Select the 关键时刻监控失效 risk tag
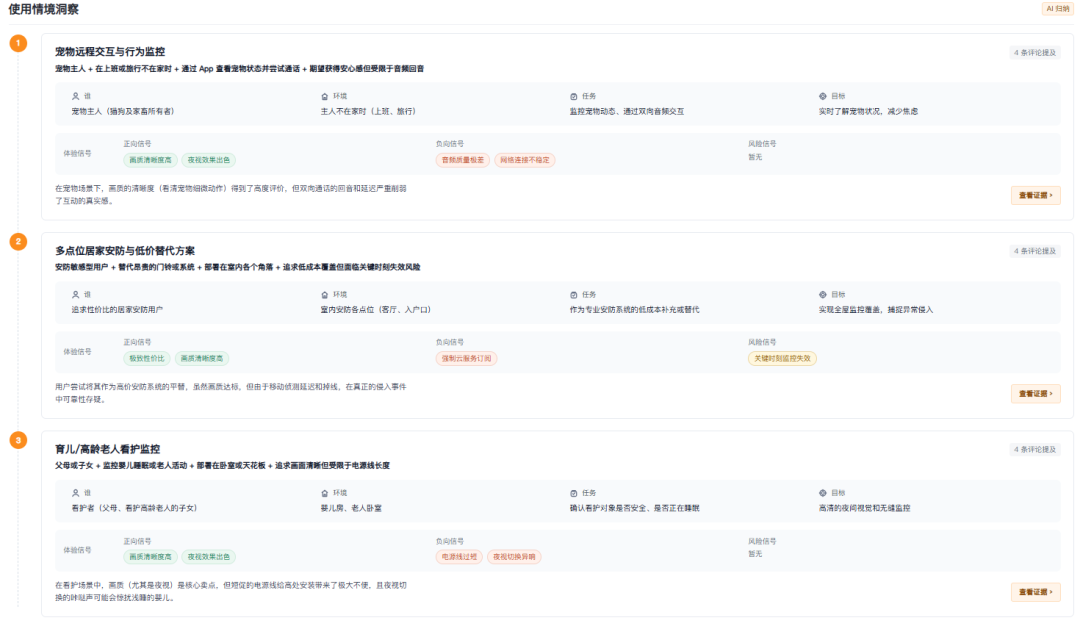 point(782,358)
